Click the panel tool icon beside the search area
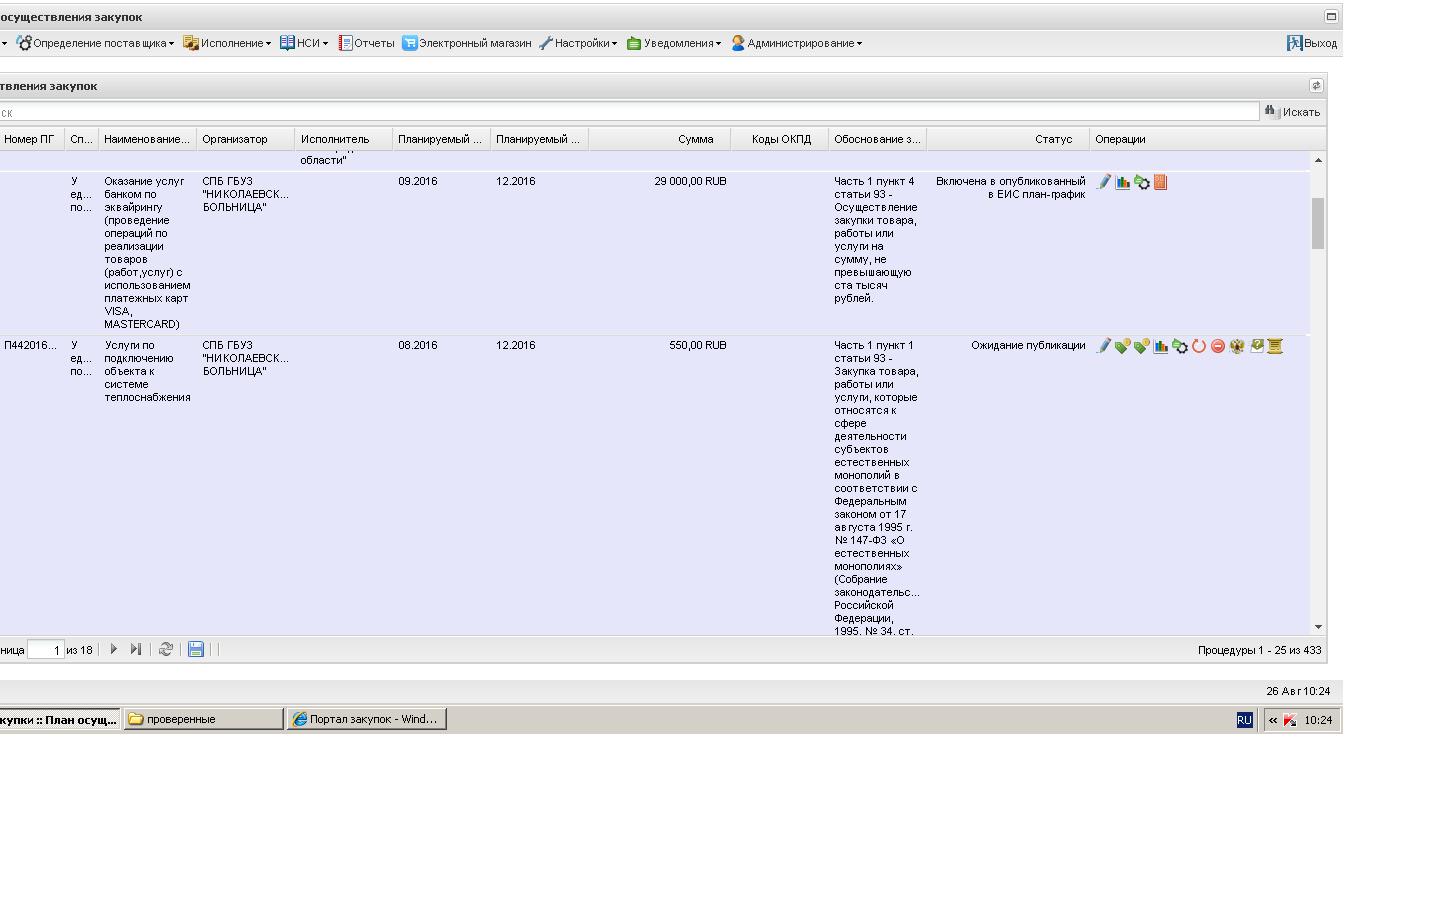This screenshot has width=1440, height=900. (1316, 86)
